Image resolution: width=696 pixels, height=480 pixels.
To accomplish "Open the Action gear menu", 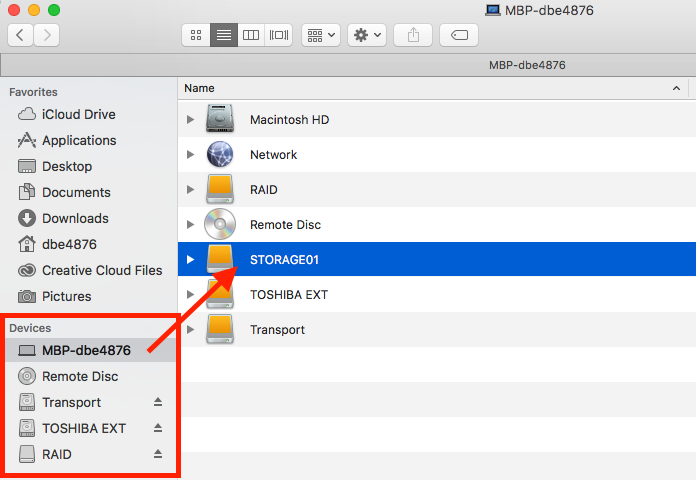I will [x=367, y=35].
